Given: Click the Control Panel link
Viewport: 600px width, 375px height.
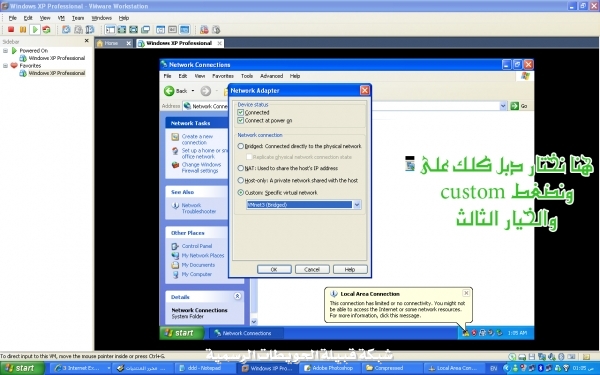Looking at the screenshot, I should [x=197, y=246].
